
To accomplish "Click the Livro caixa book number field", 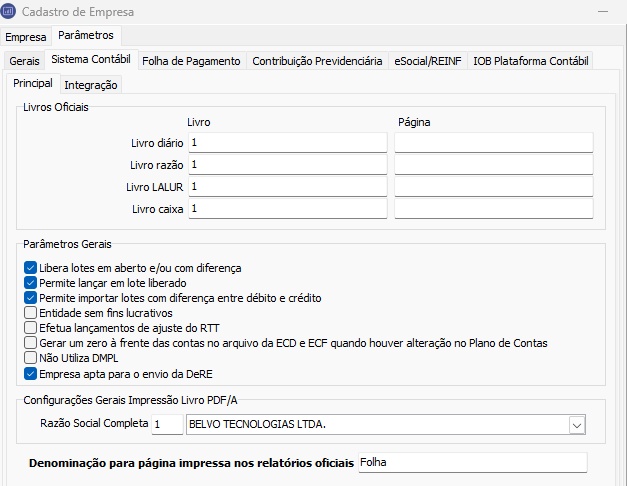I will click(x=288, y=209).
